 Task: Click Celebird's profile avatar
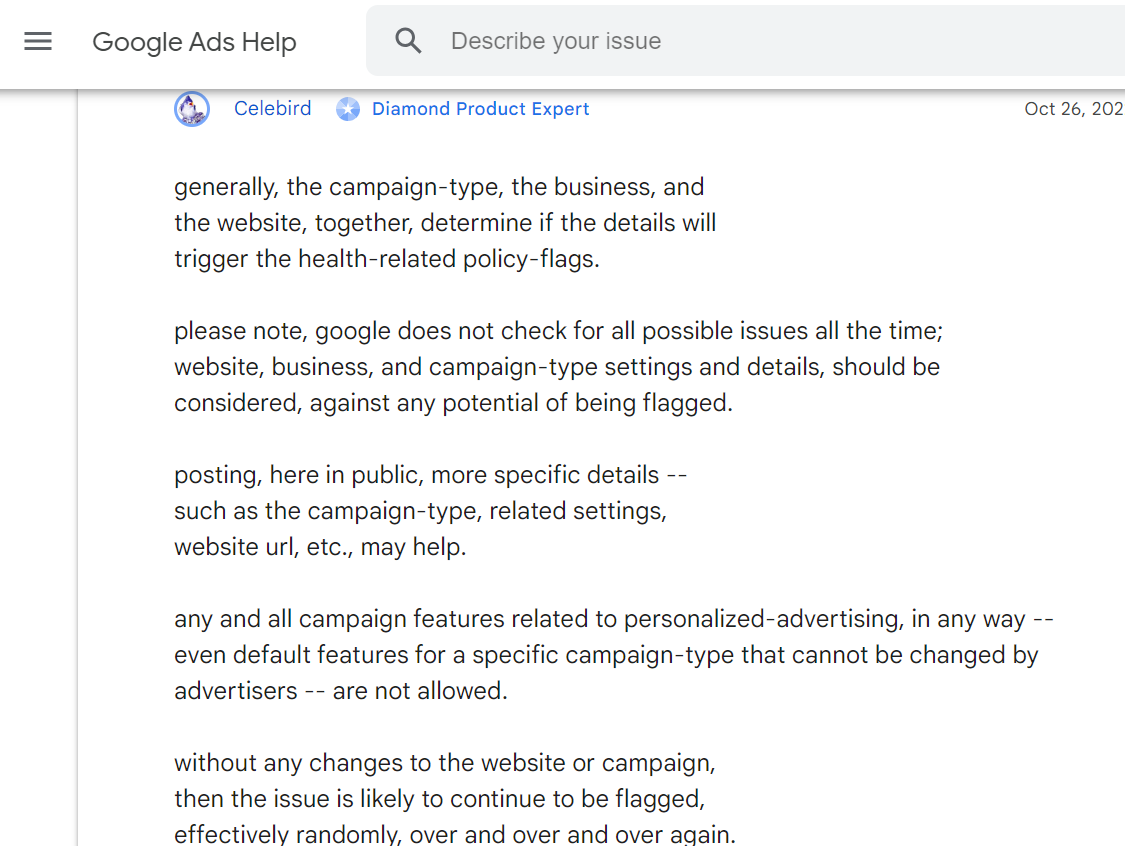coord(192,109)
